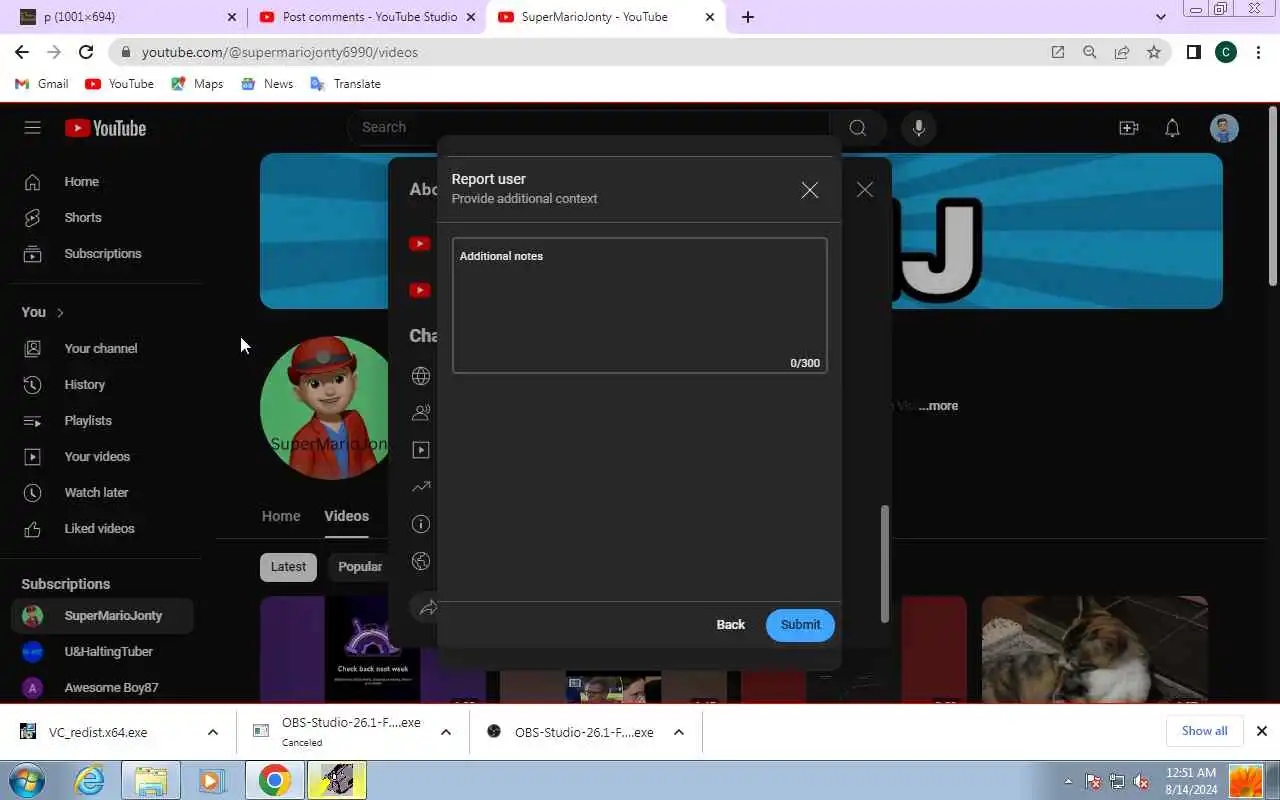Open SuperMarioJonty subscription
Screen dimensions: 1280x800
(102, 616)
